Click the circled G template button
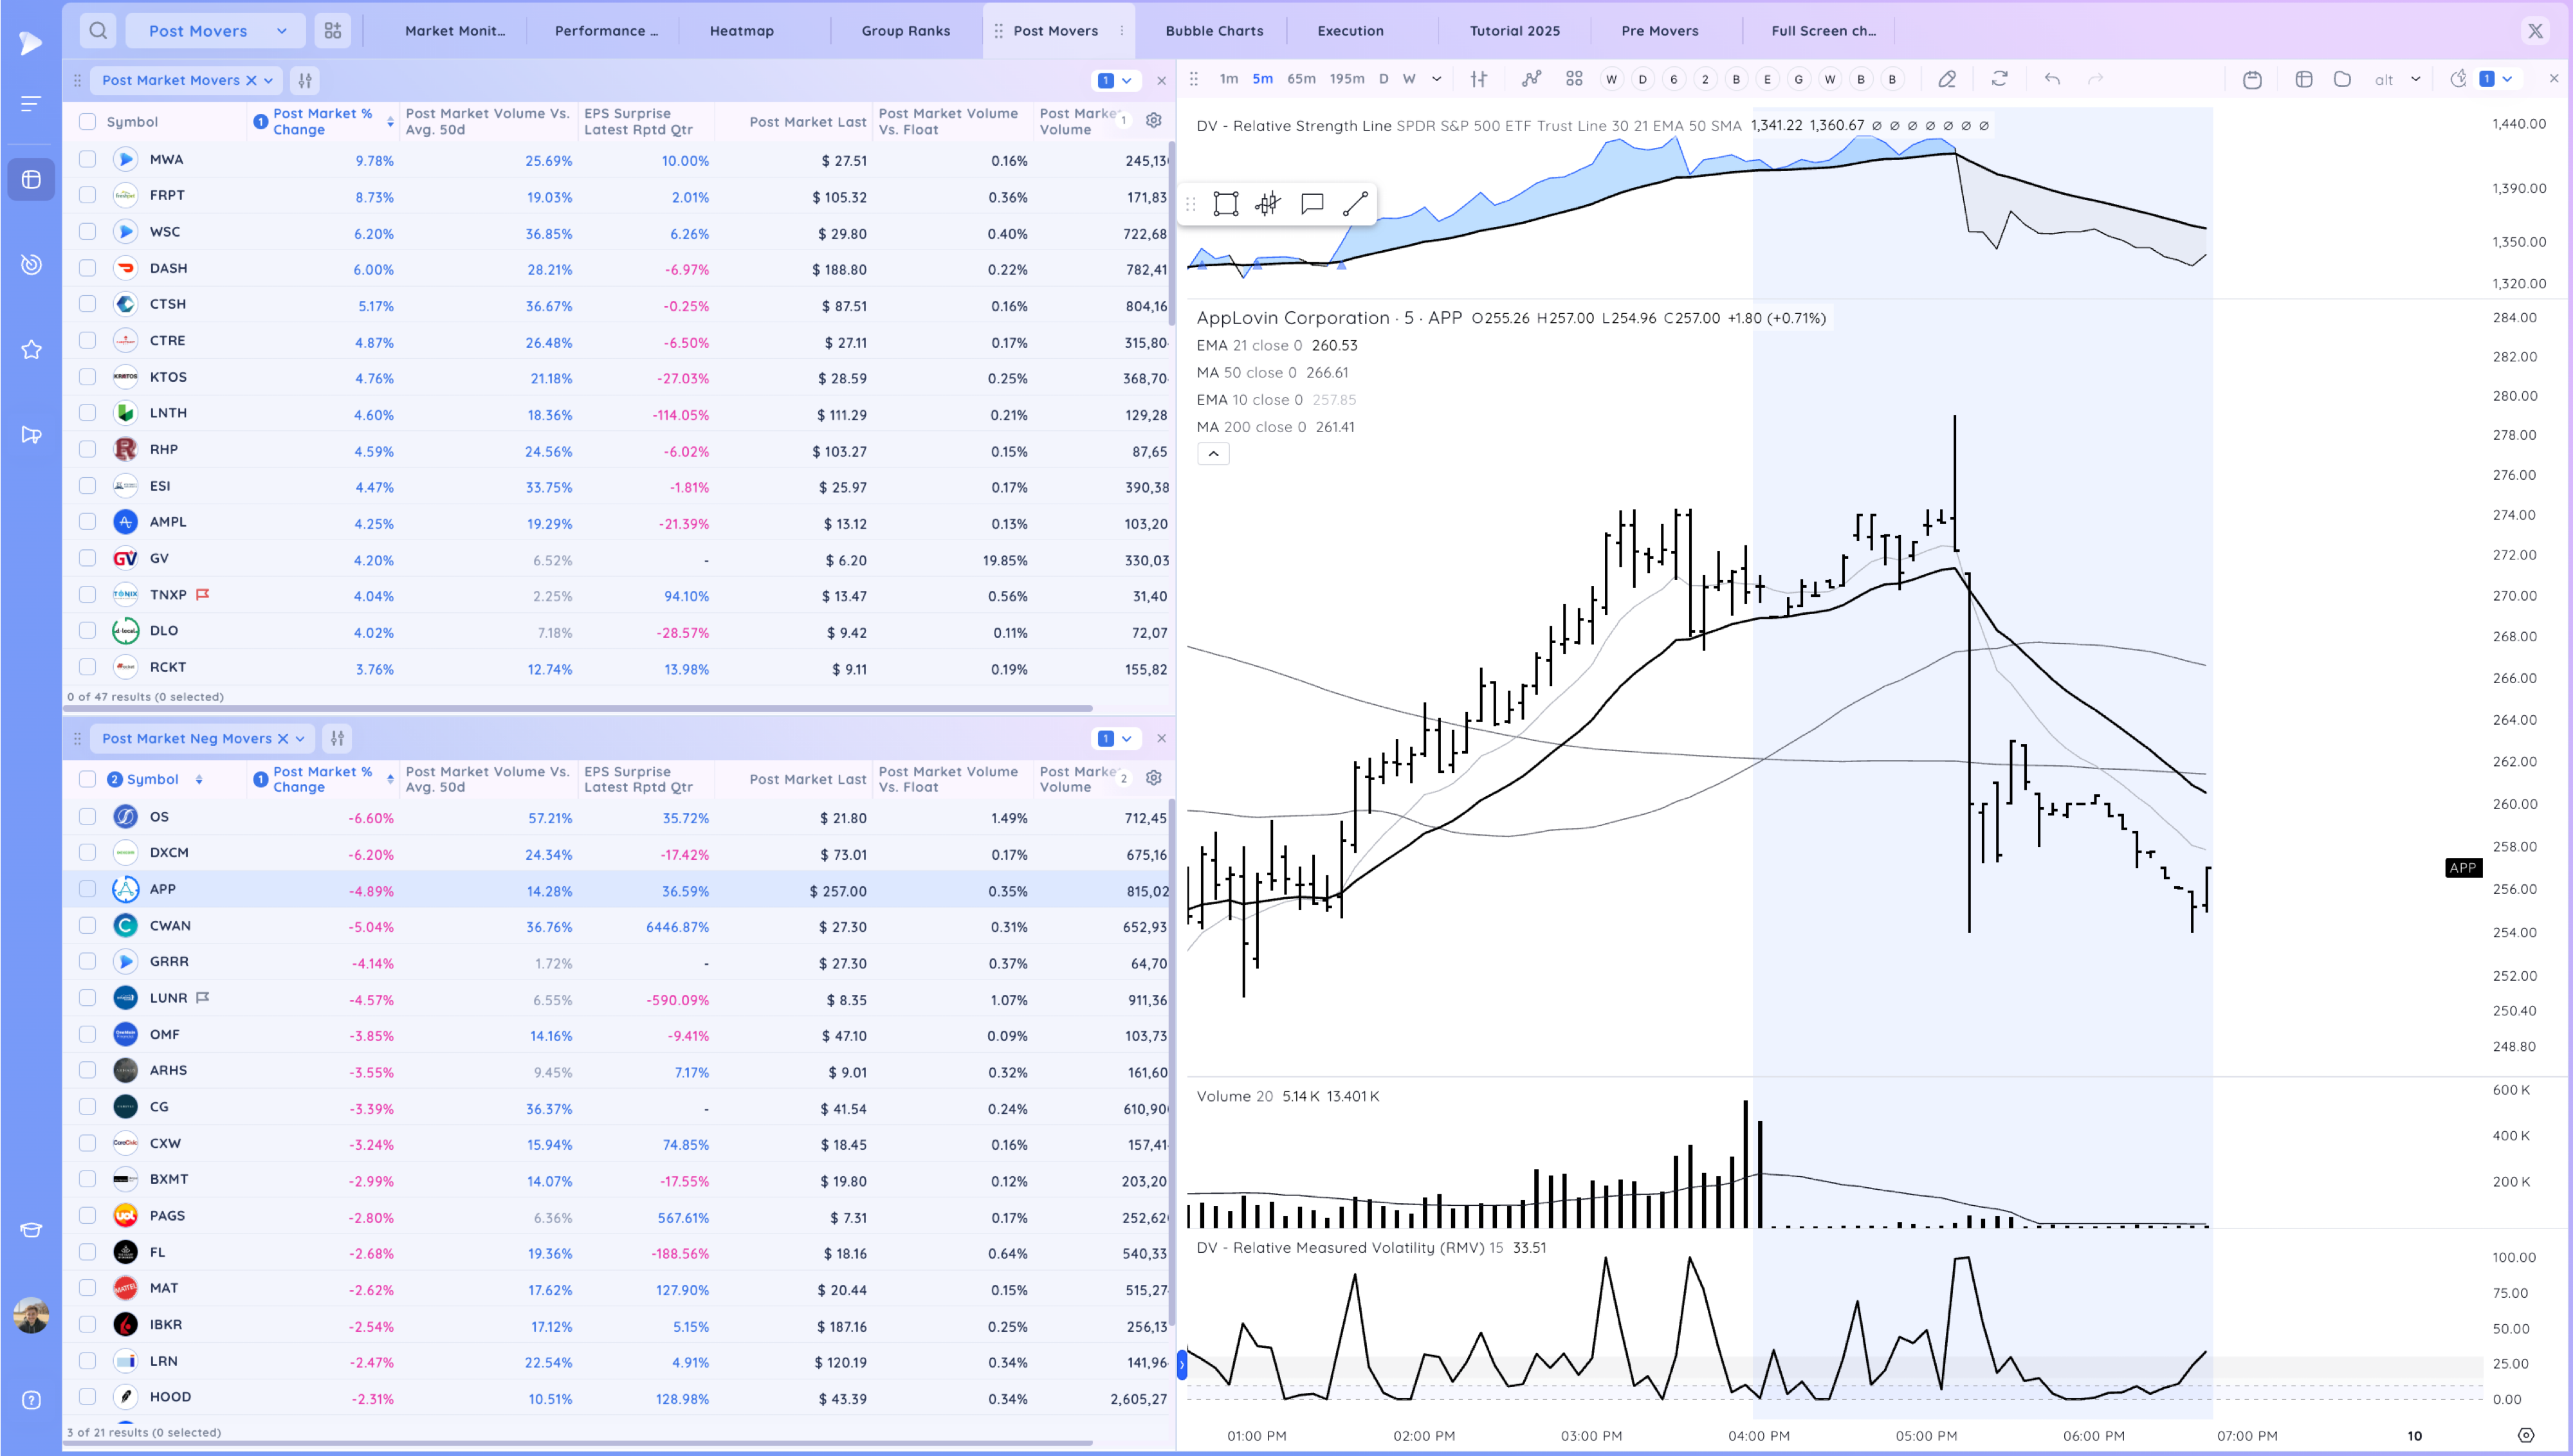This screenshot has width=2573, height=1456. (1798, 79)
